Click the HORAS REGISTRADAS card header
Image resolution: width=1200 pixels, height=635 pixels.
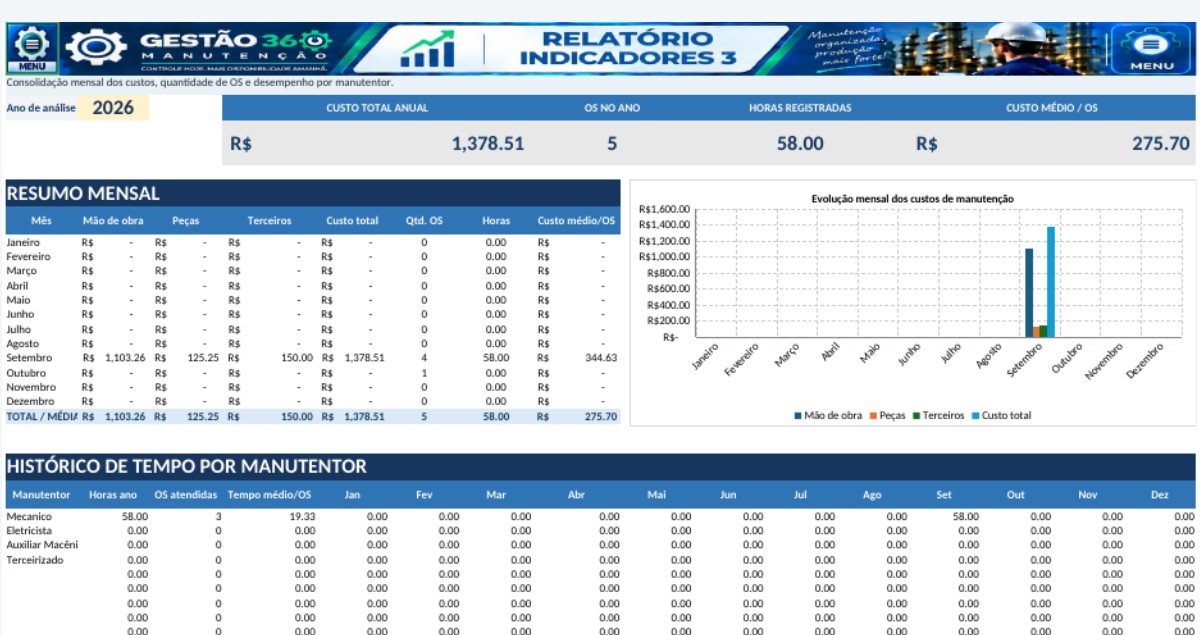pos(800,108)
